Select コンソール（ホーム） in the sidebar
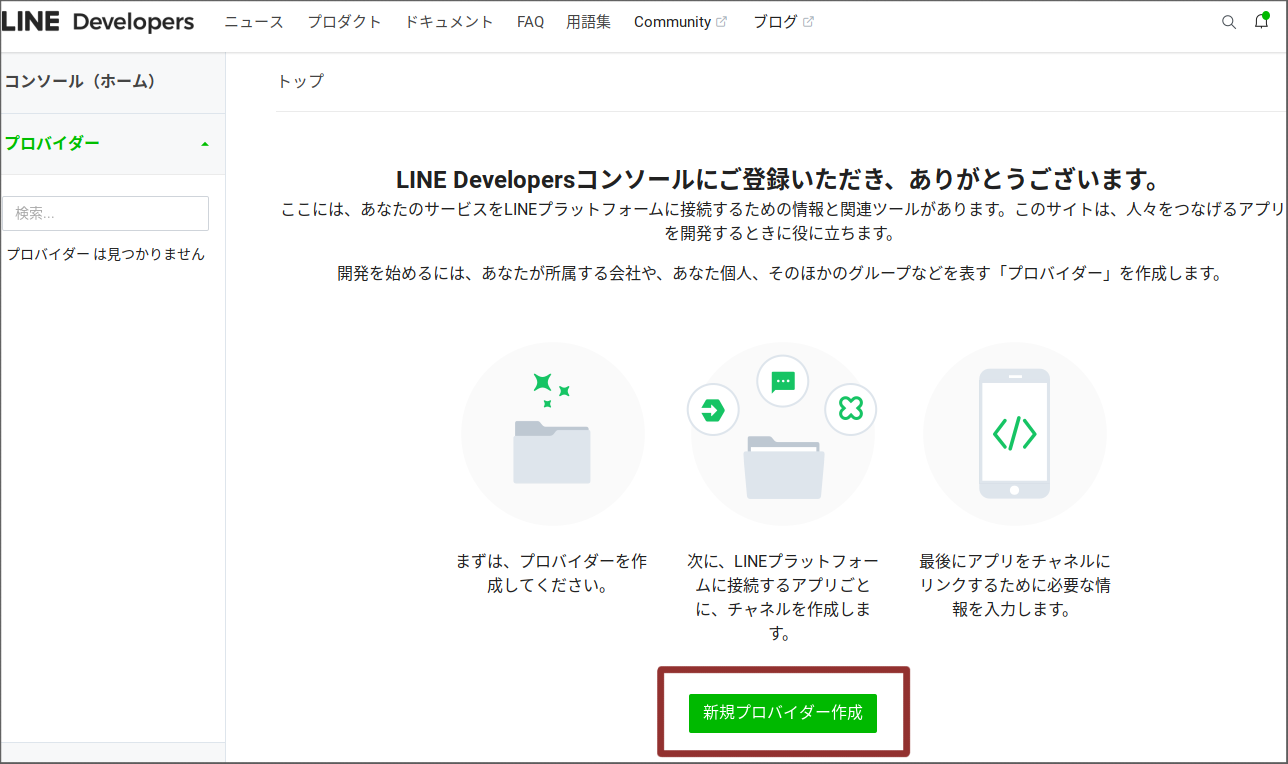 [80, 82]
